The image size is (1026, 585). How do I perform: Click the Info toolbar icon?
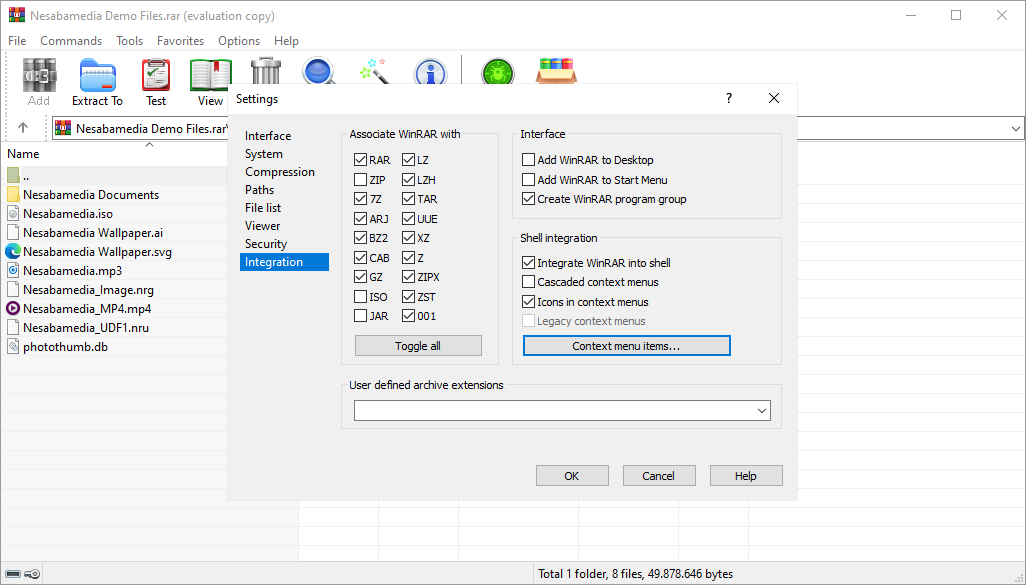(x=430, y=73)
